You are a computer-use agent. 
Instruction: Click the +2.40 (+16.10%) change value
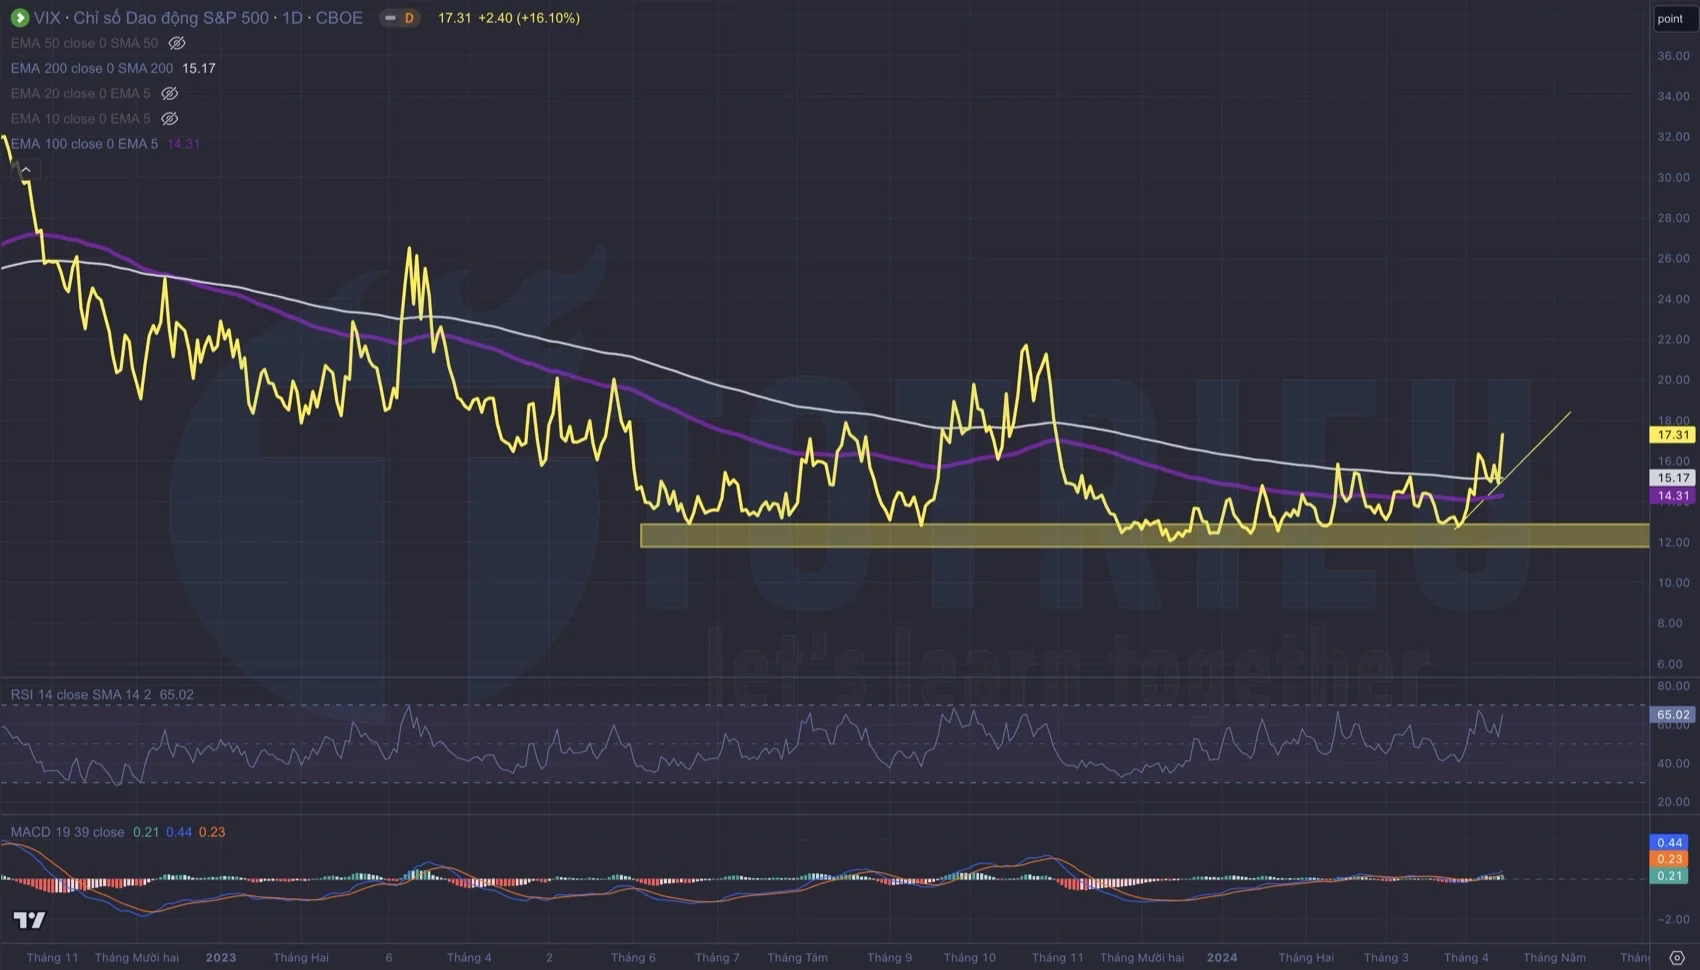pyautogui.click(x=529, y=18)
